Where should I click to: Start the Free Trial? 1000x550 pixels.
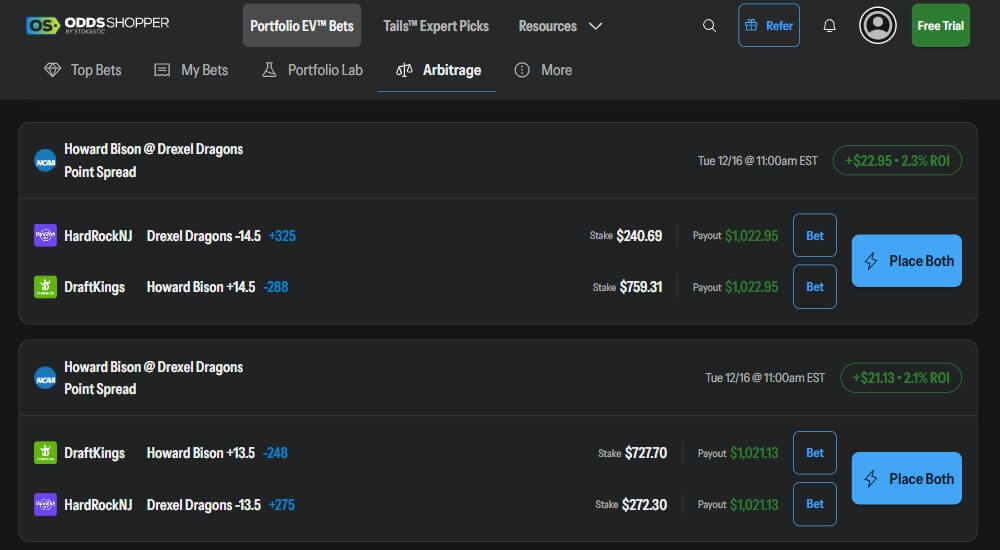point(941,26)
